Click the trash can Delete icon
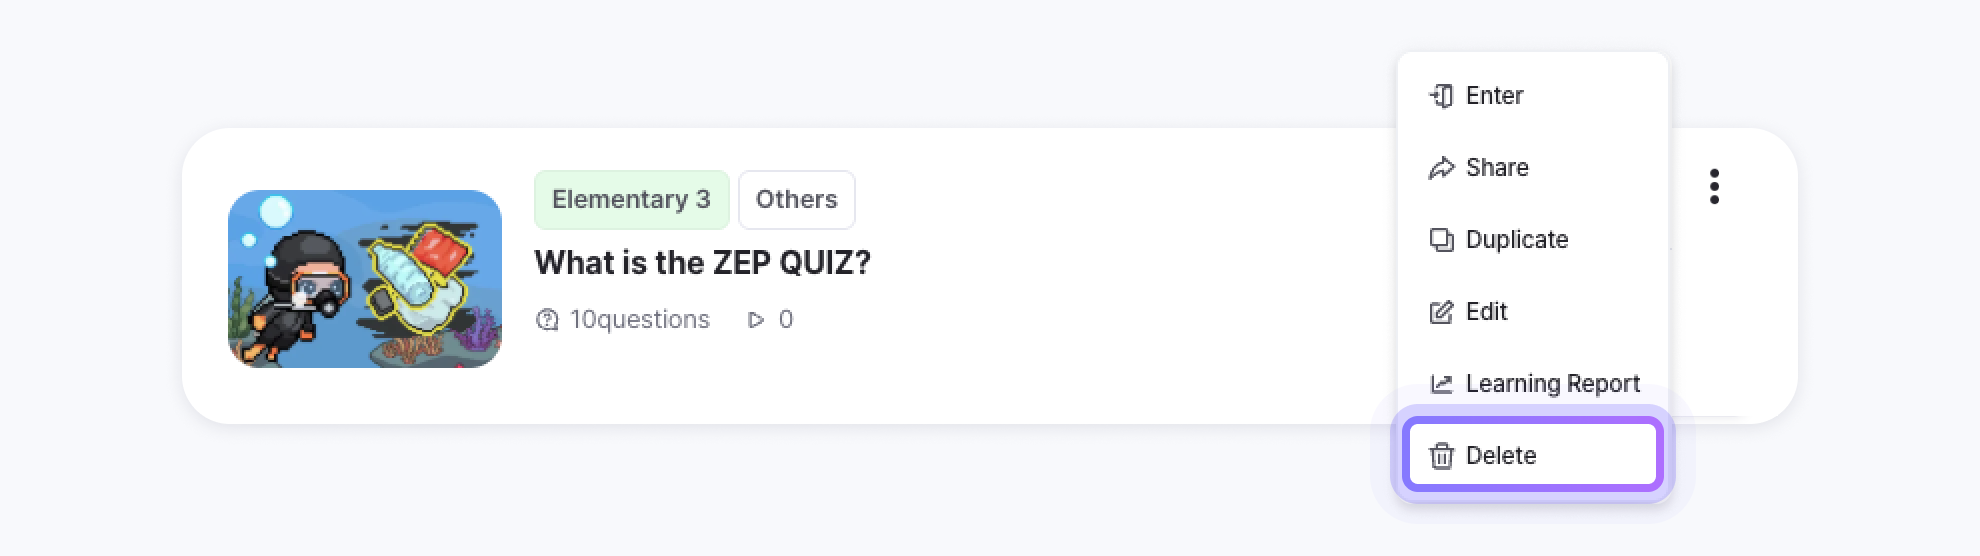 click(1441, 456)
